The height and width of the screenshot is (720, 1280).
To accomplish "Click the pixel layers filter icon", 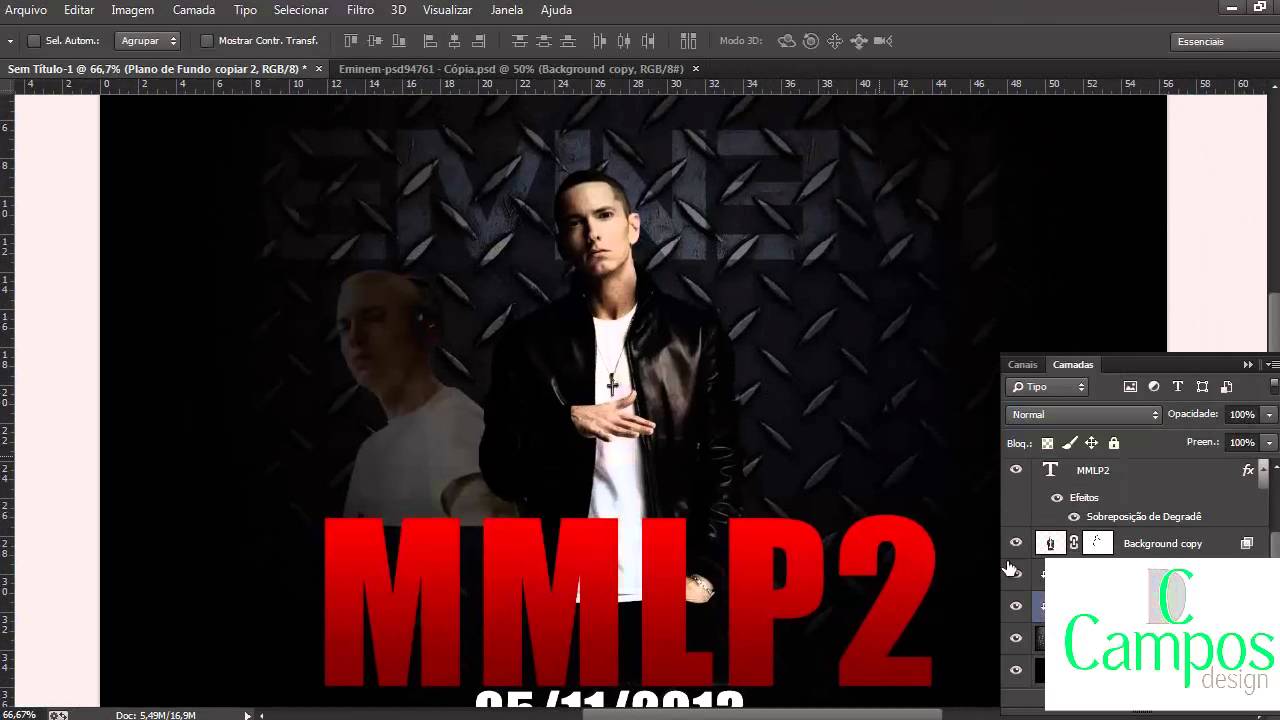I will (x=1131, y=386).
